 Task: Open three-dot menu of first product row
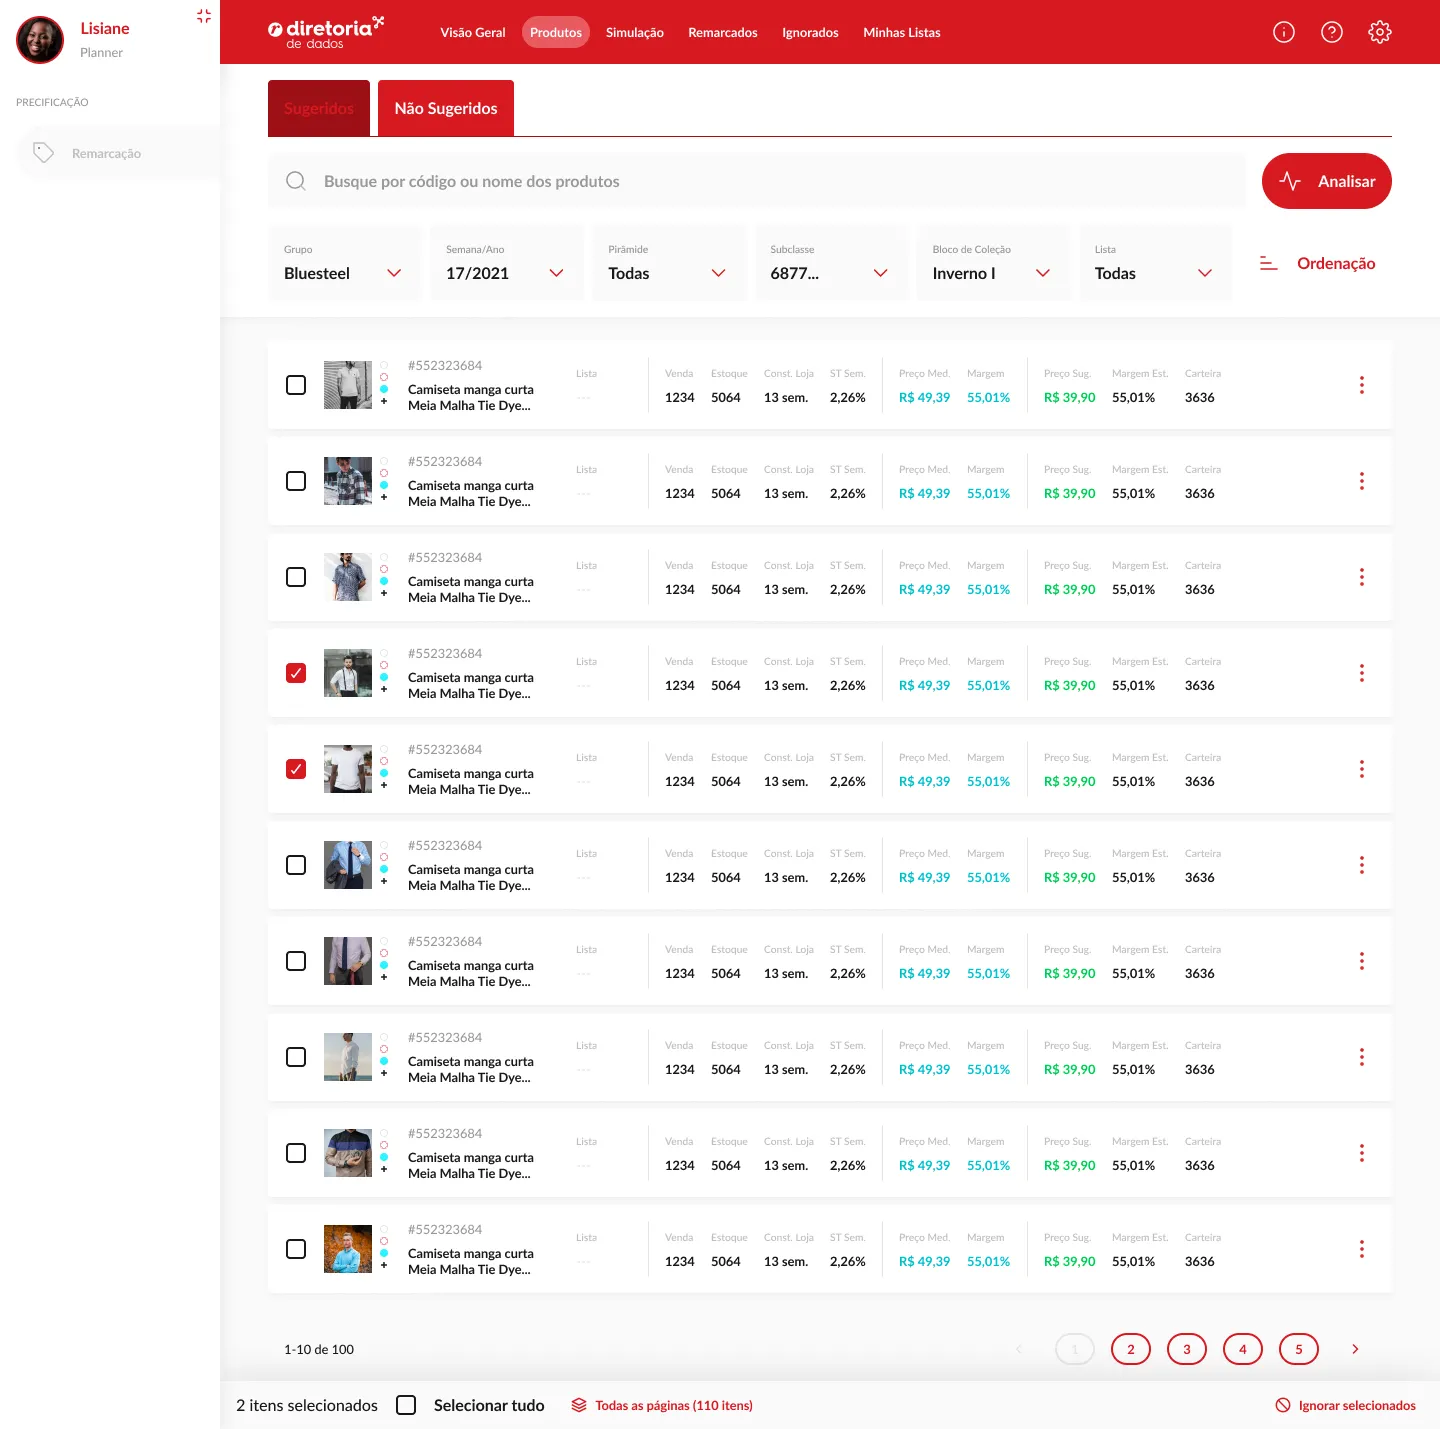click(1361, 385)
